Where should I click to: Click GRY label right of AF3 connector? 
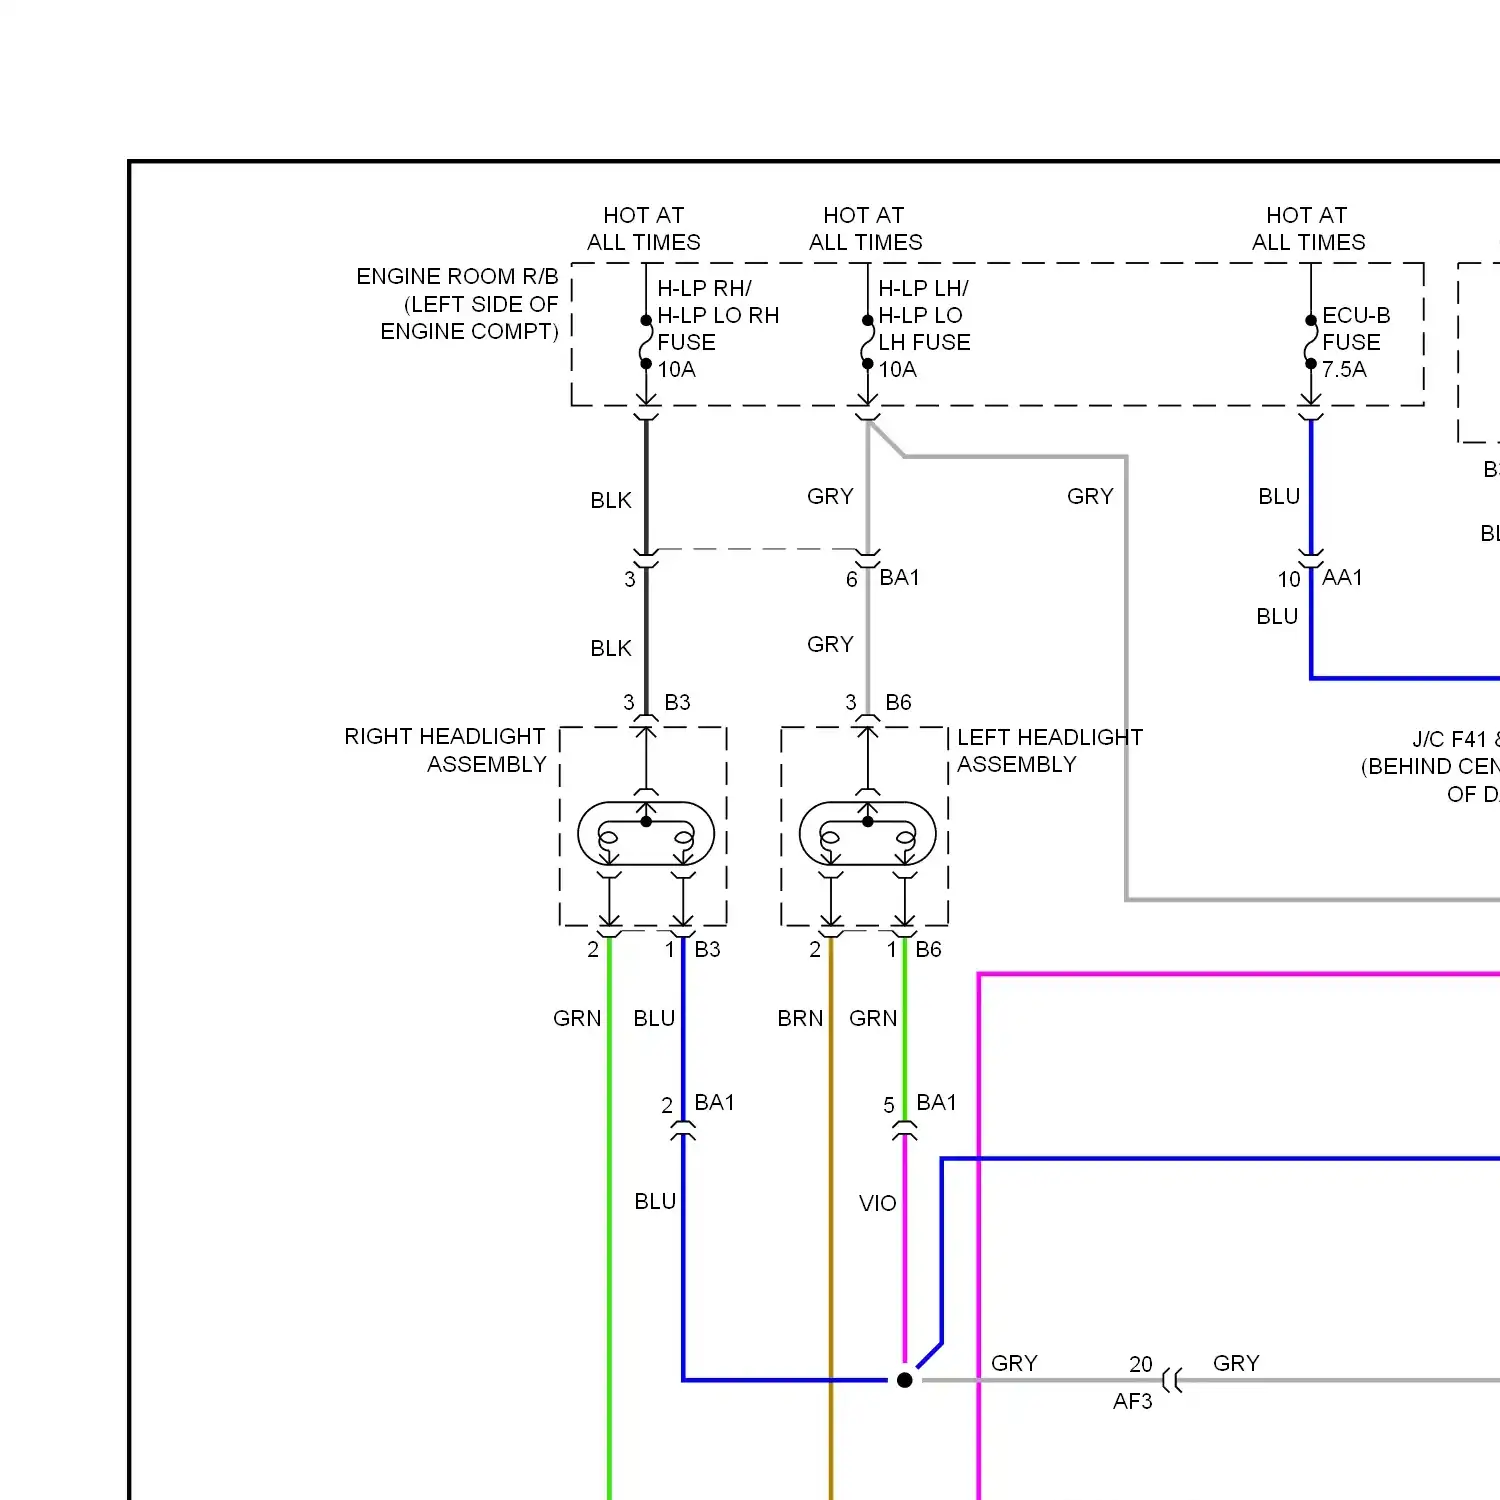[x=1236, y=1363]
